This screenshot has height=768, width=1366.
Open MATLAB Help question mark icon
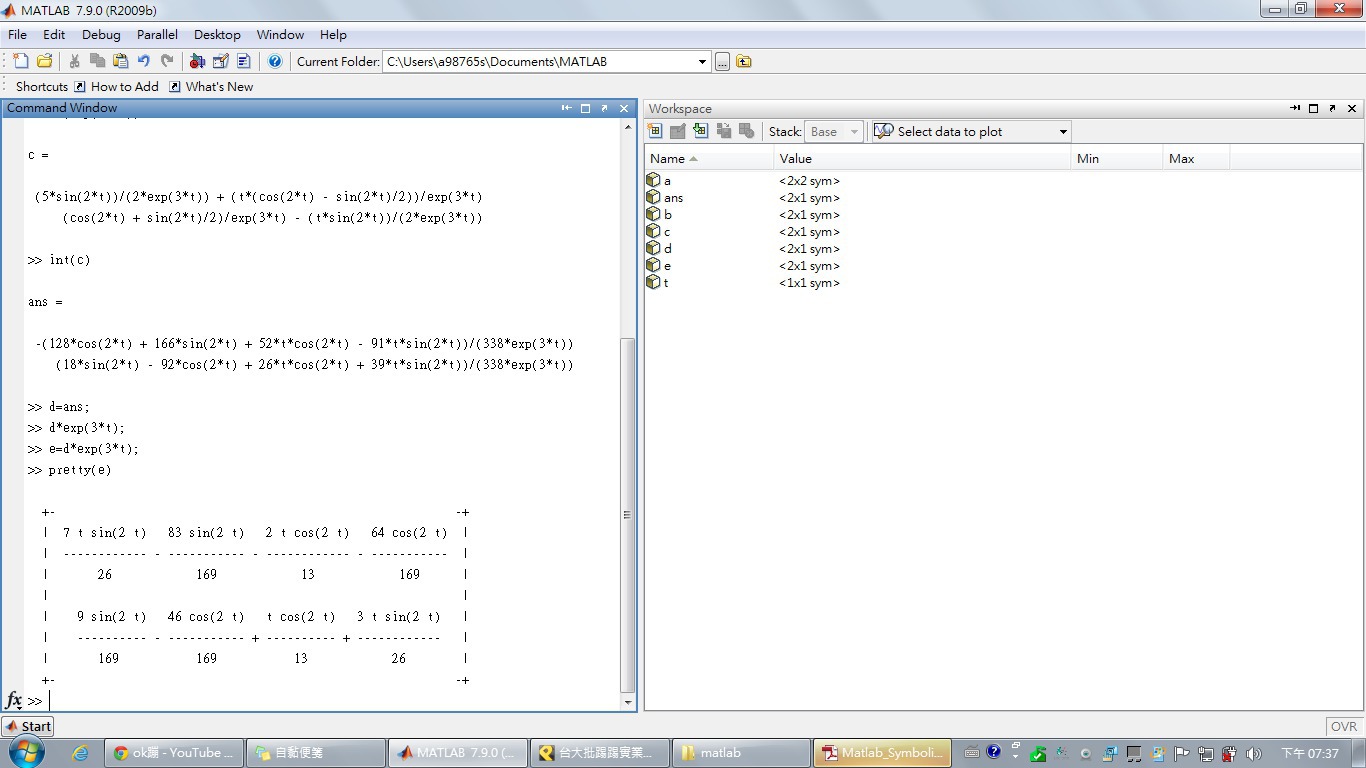[275, 61]
